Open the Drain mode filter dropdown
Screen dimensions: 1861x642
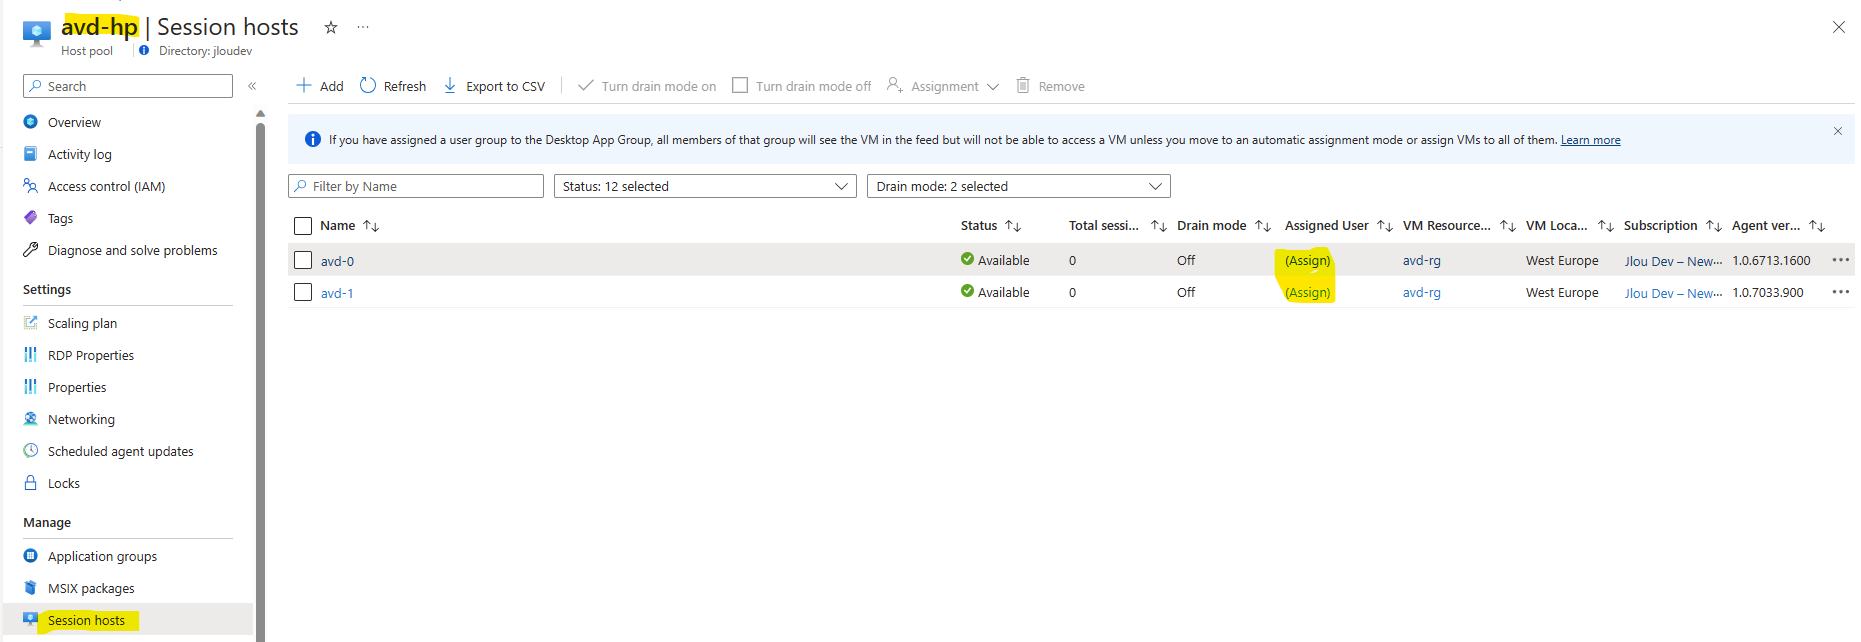coord(1018,186)
